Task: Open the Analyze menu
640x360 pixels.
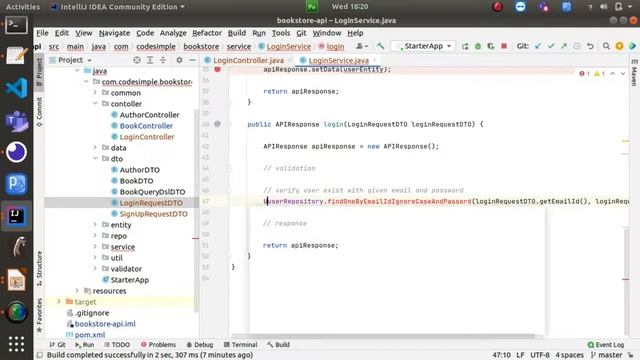Action: 173,33
